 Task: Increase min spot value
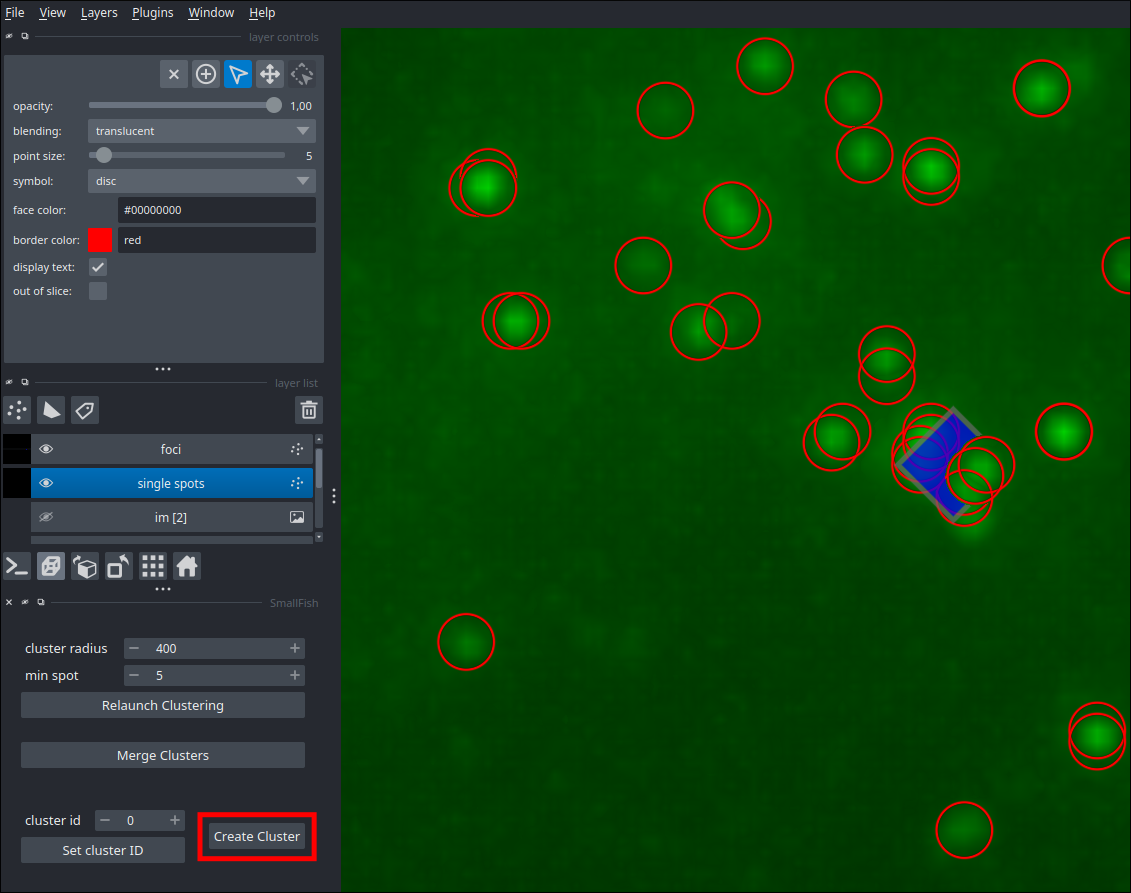coord(295,675)
